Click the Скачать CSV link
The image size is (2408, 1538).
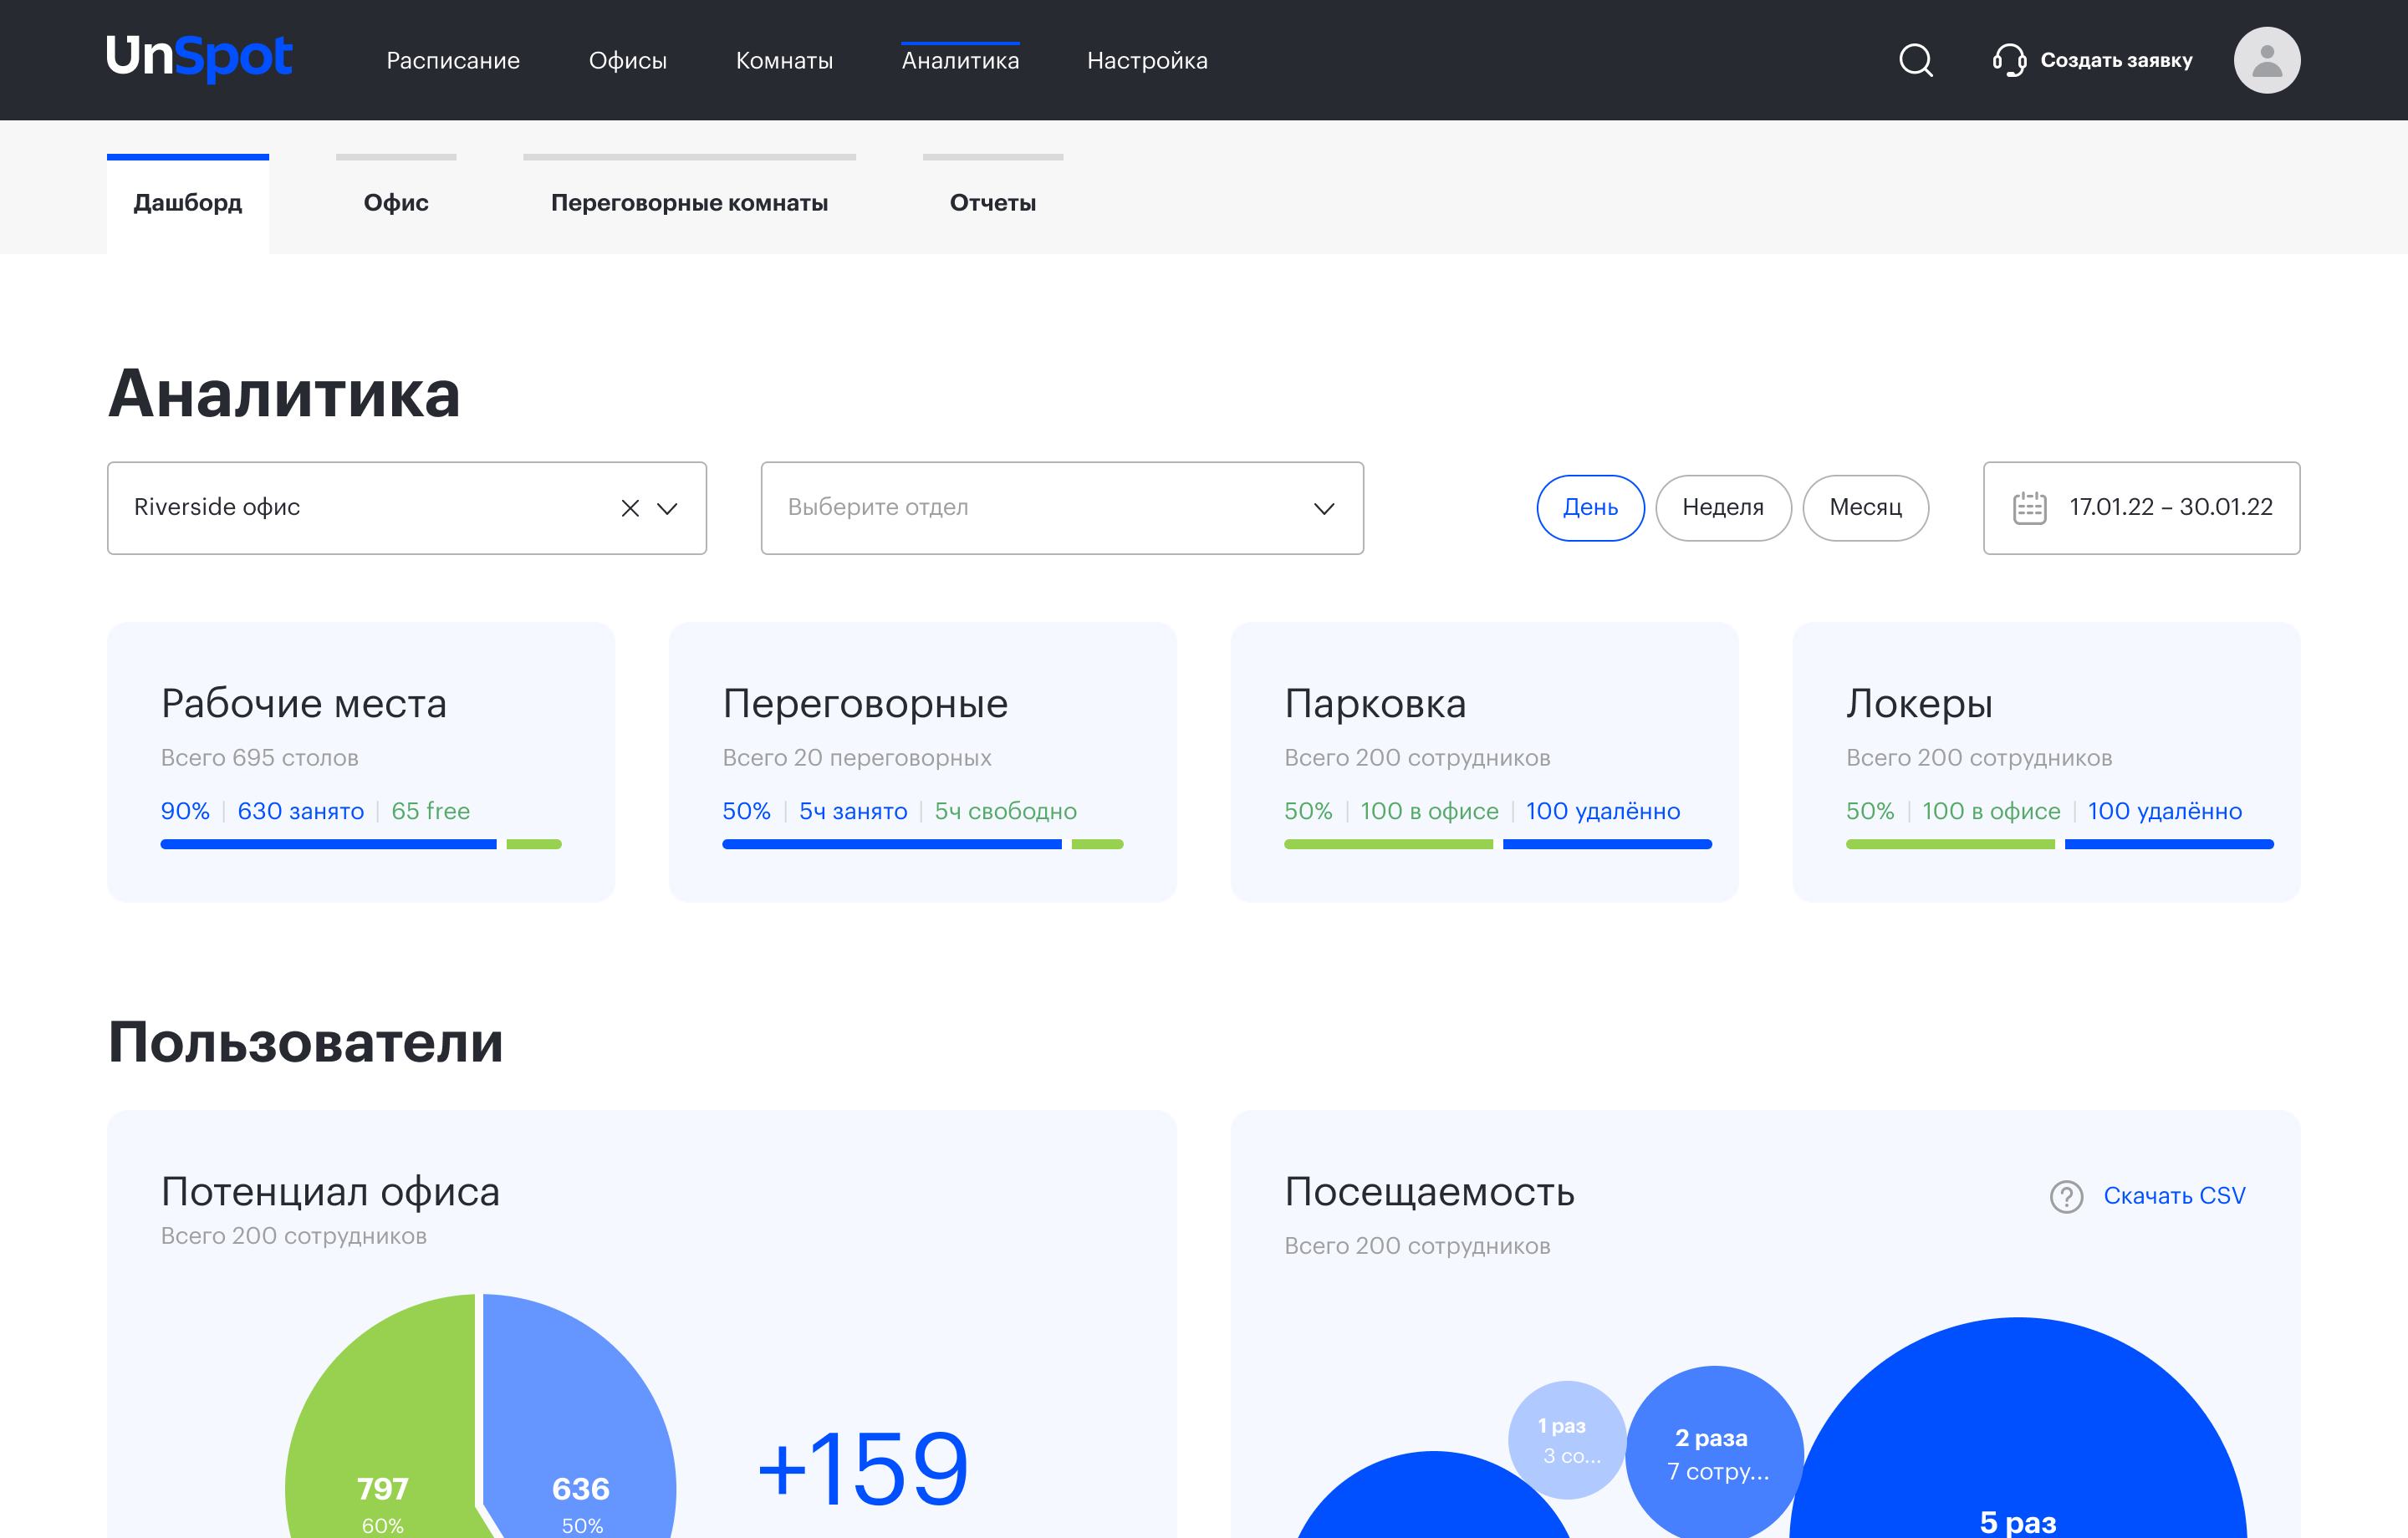[x=2174, y=1196]
